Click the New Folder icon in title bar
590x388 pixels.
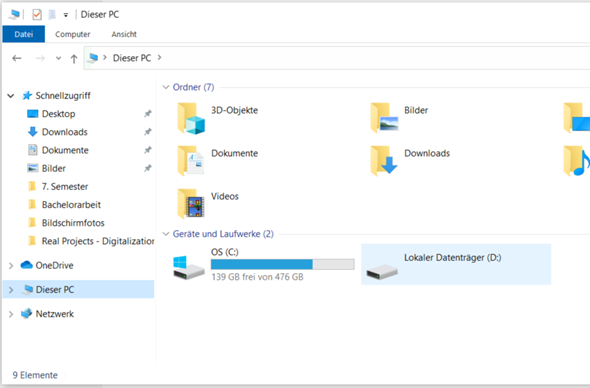coord(52,14)
